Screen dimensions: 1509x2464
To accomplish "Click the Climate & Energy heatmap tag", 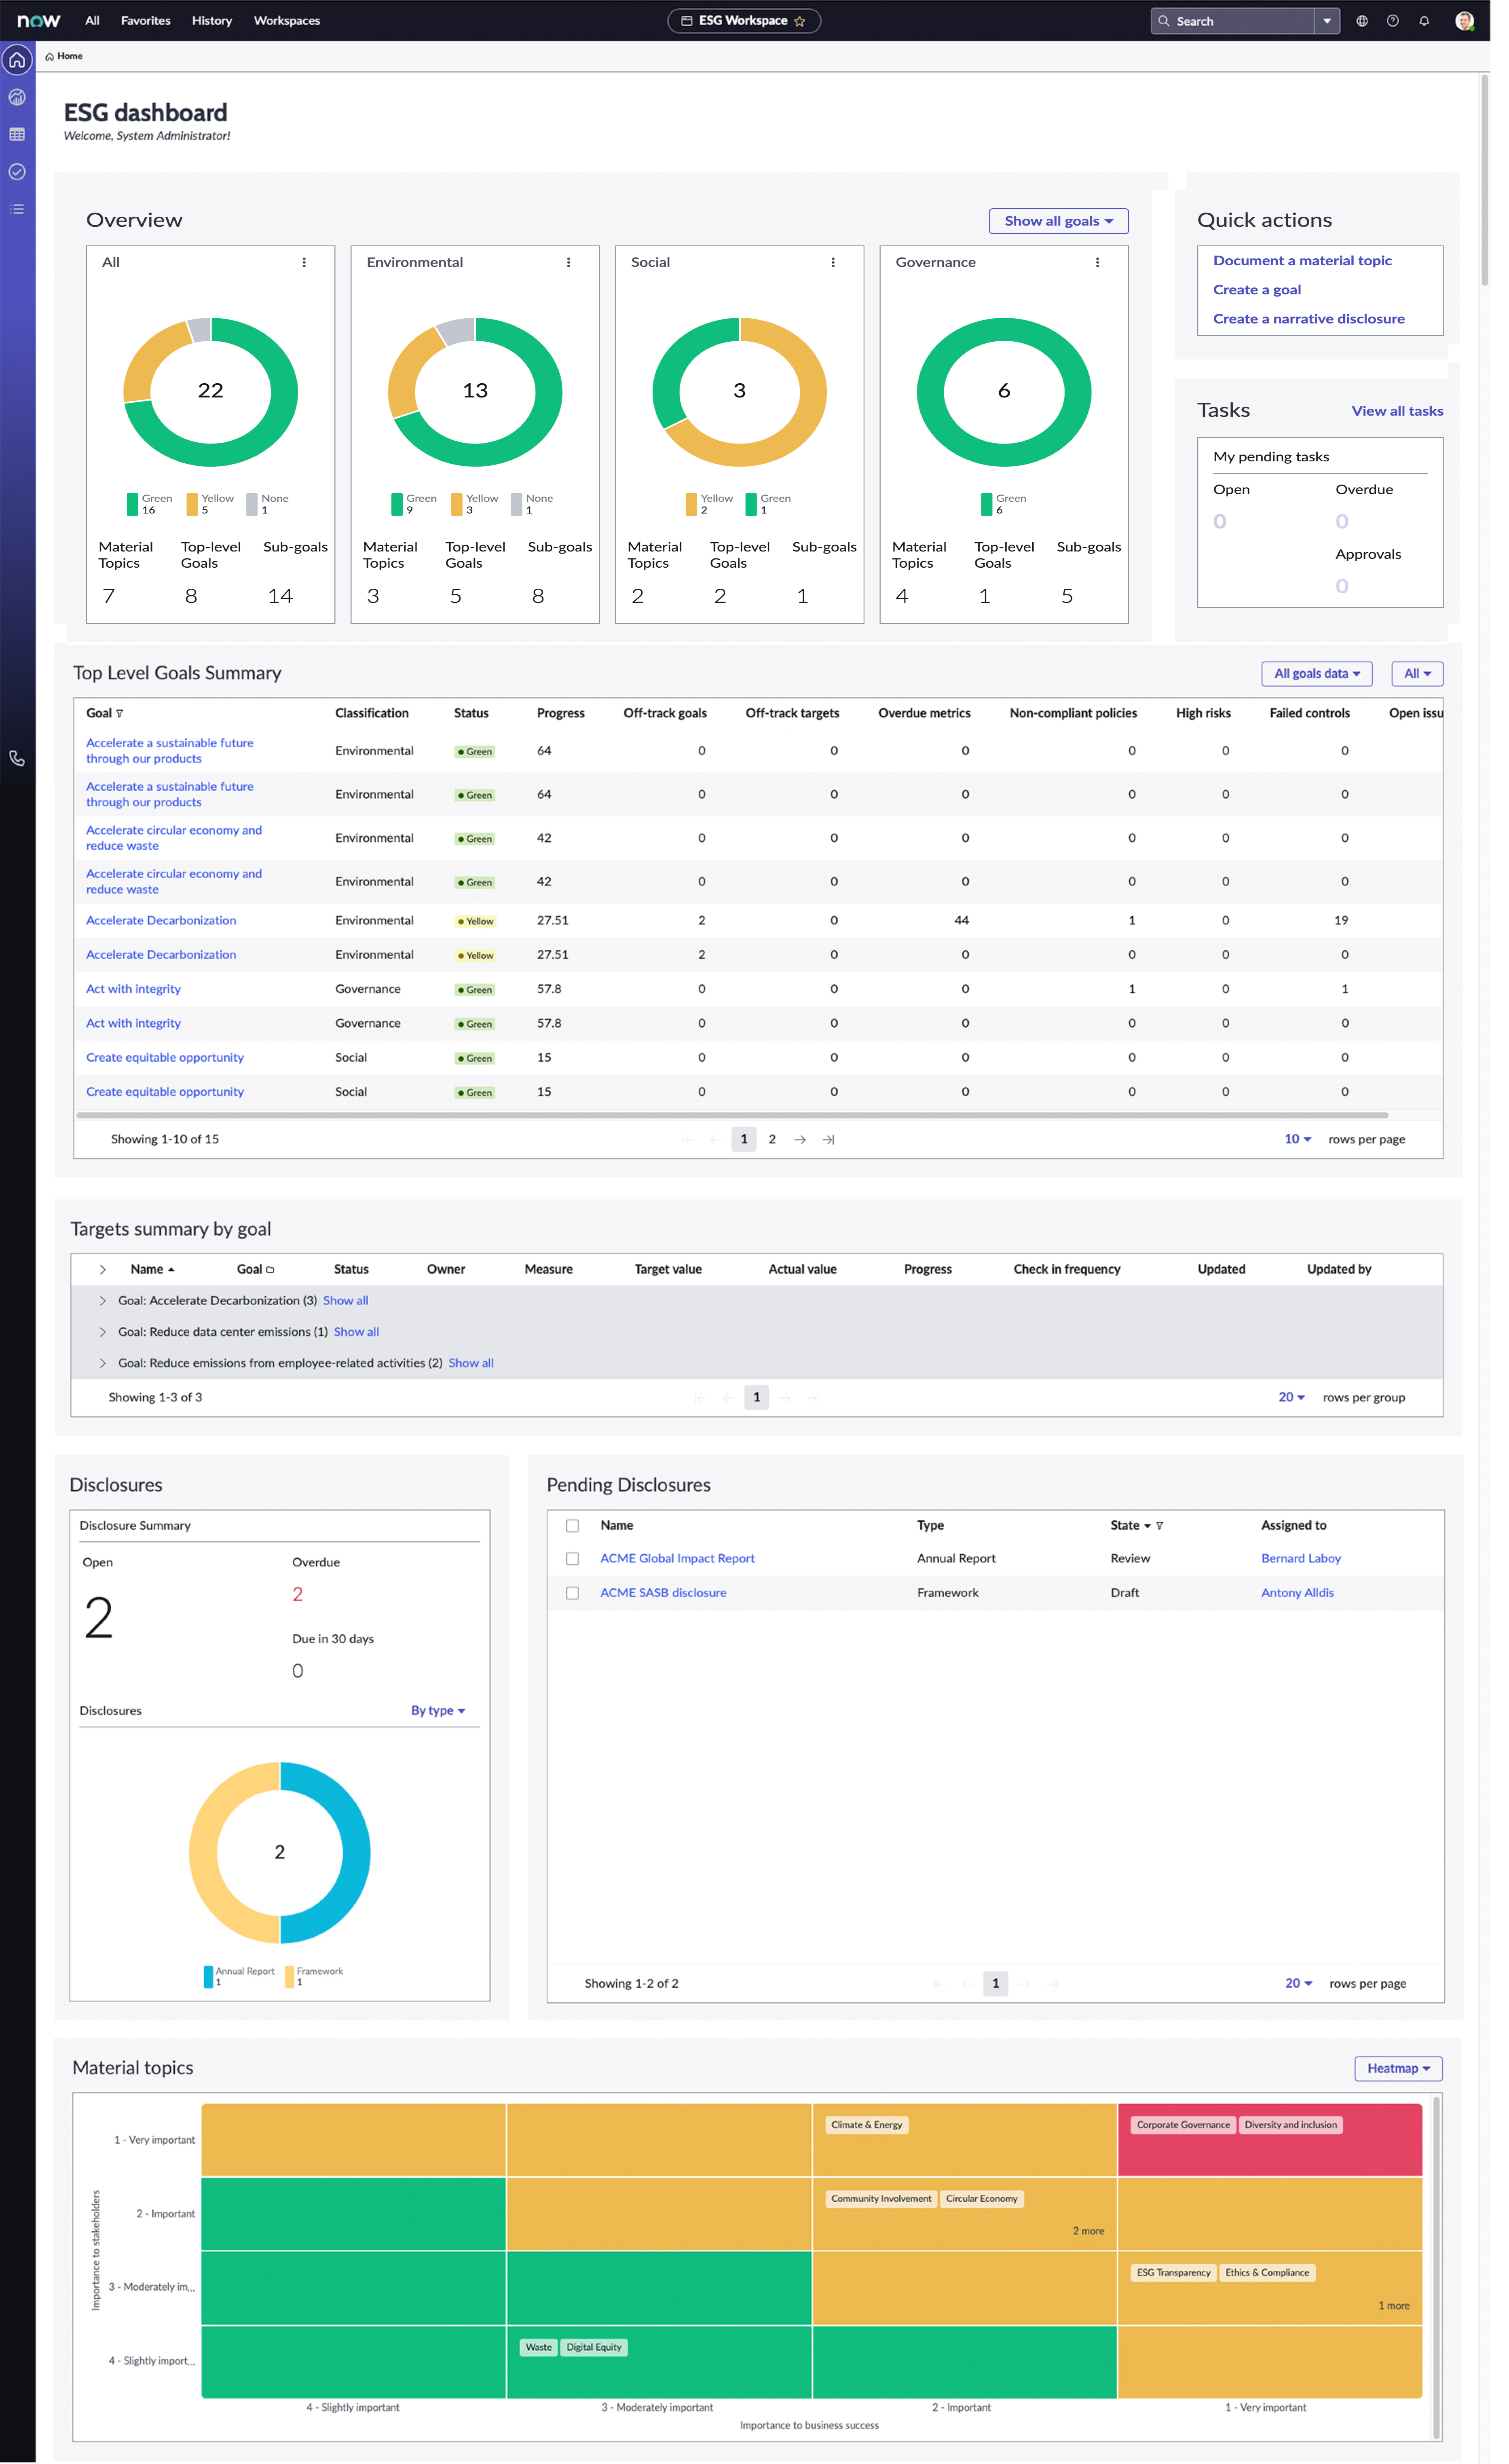I will 866,2125.
